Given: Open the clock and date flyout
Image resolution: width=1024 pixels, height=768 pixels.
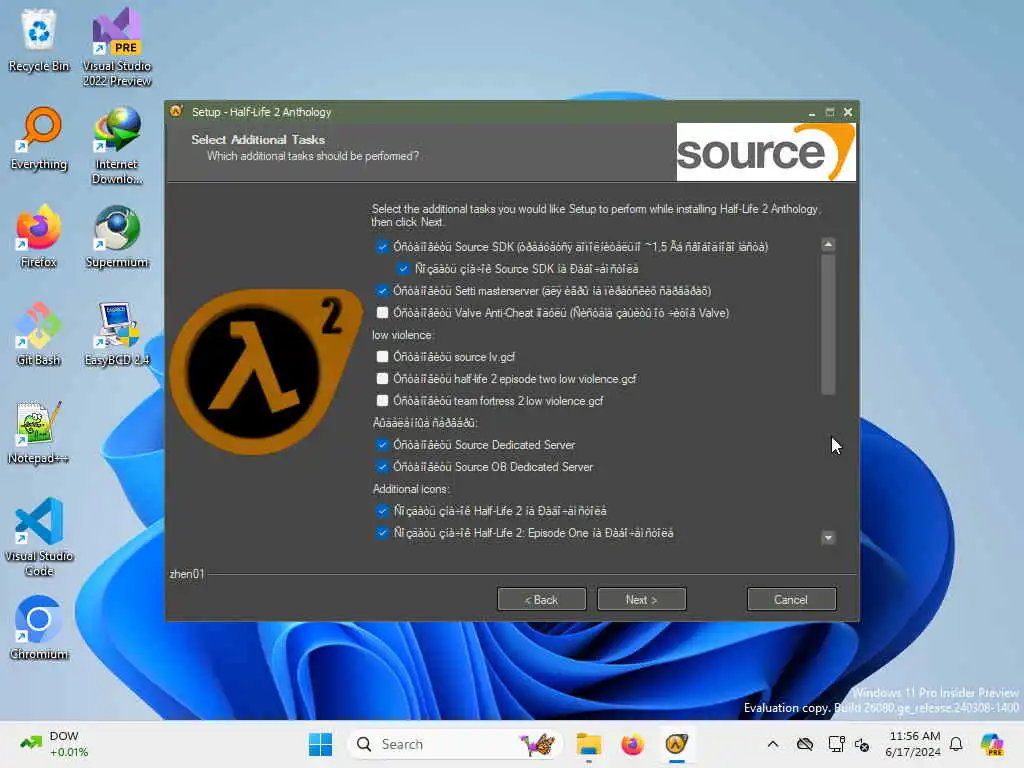Looking at the screenshot, I should pos(913,744).
